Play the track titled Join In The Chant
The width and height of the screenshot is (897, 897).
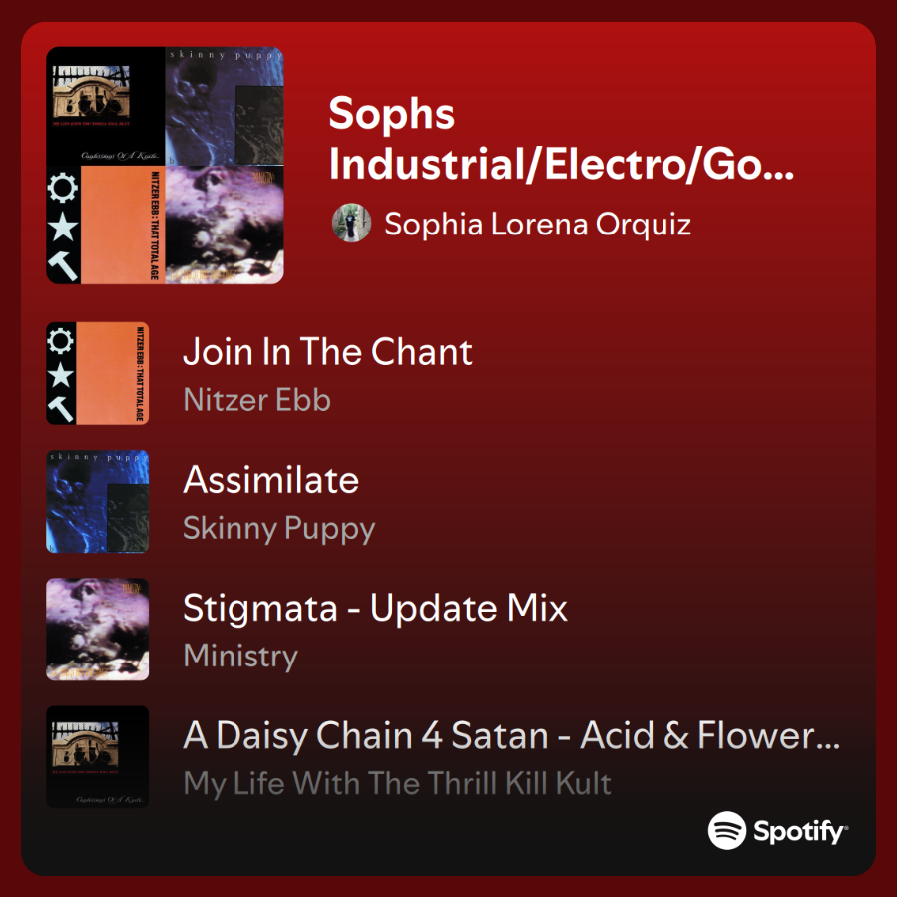point(328,352)
